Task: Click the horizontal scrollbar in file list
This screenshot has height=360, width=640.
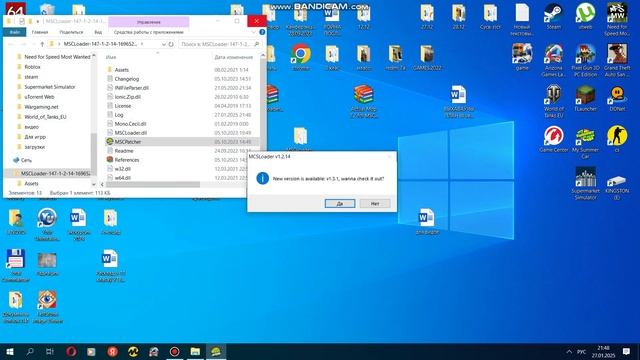Action: coord(153,184)
